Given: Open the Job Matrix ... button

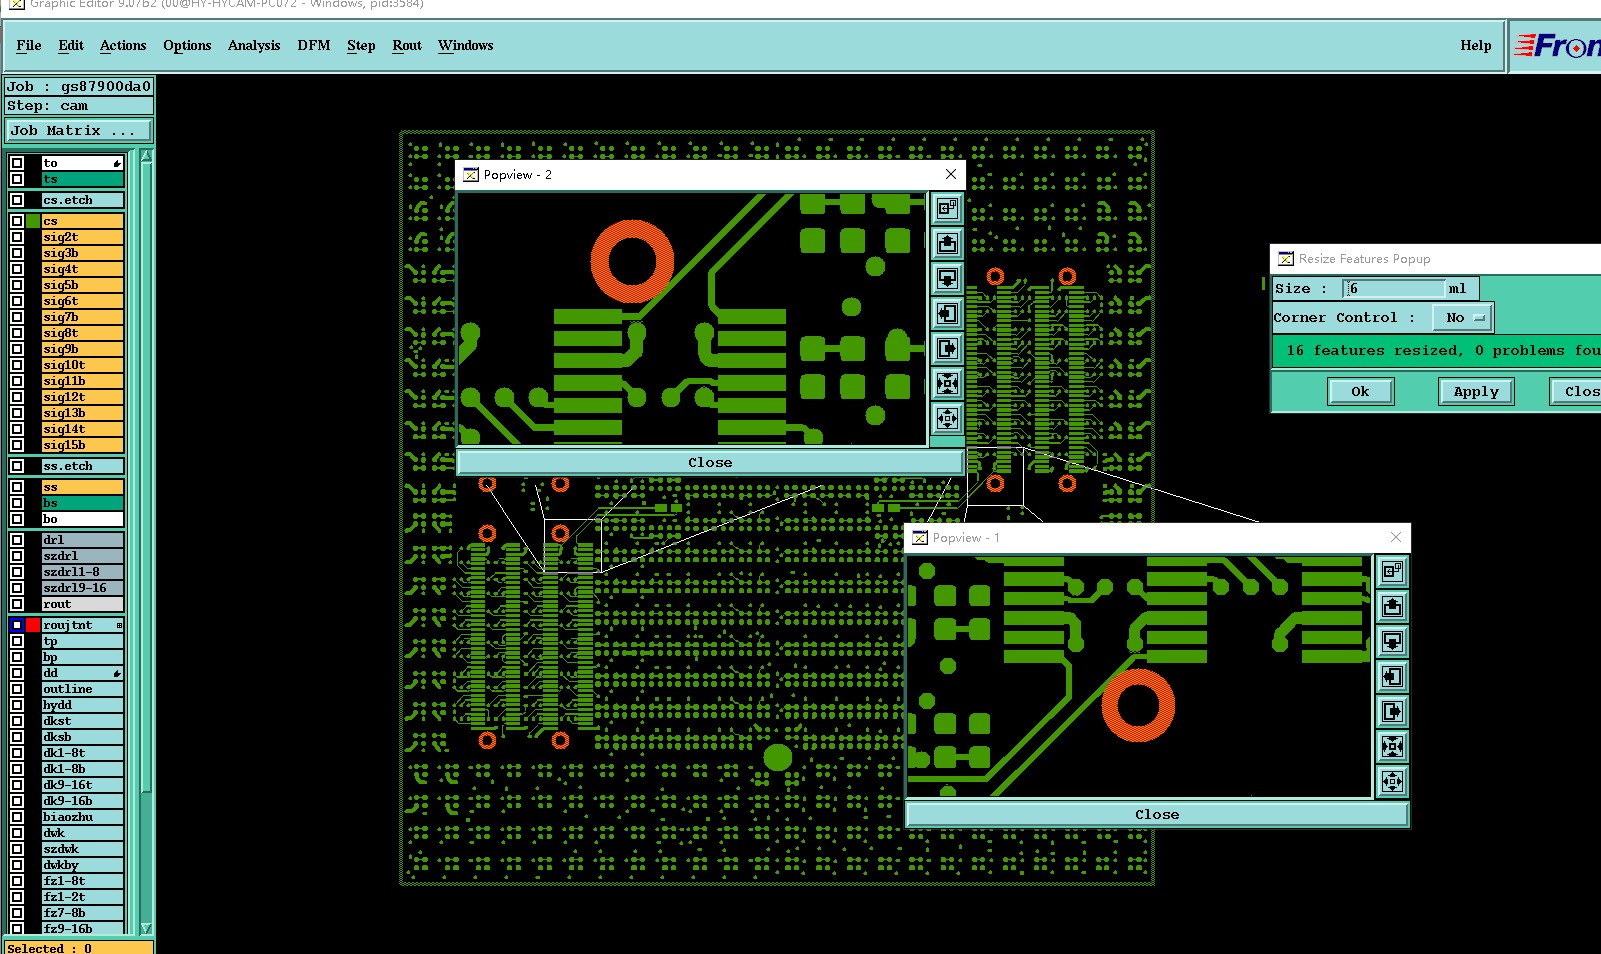Looking at the screenshot, I should point(79,131).
